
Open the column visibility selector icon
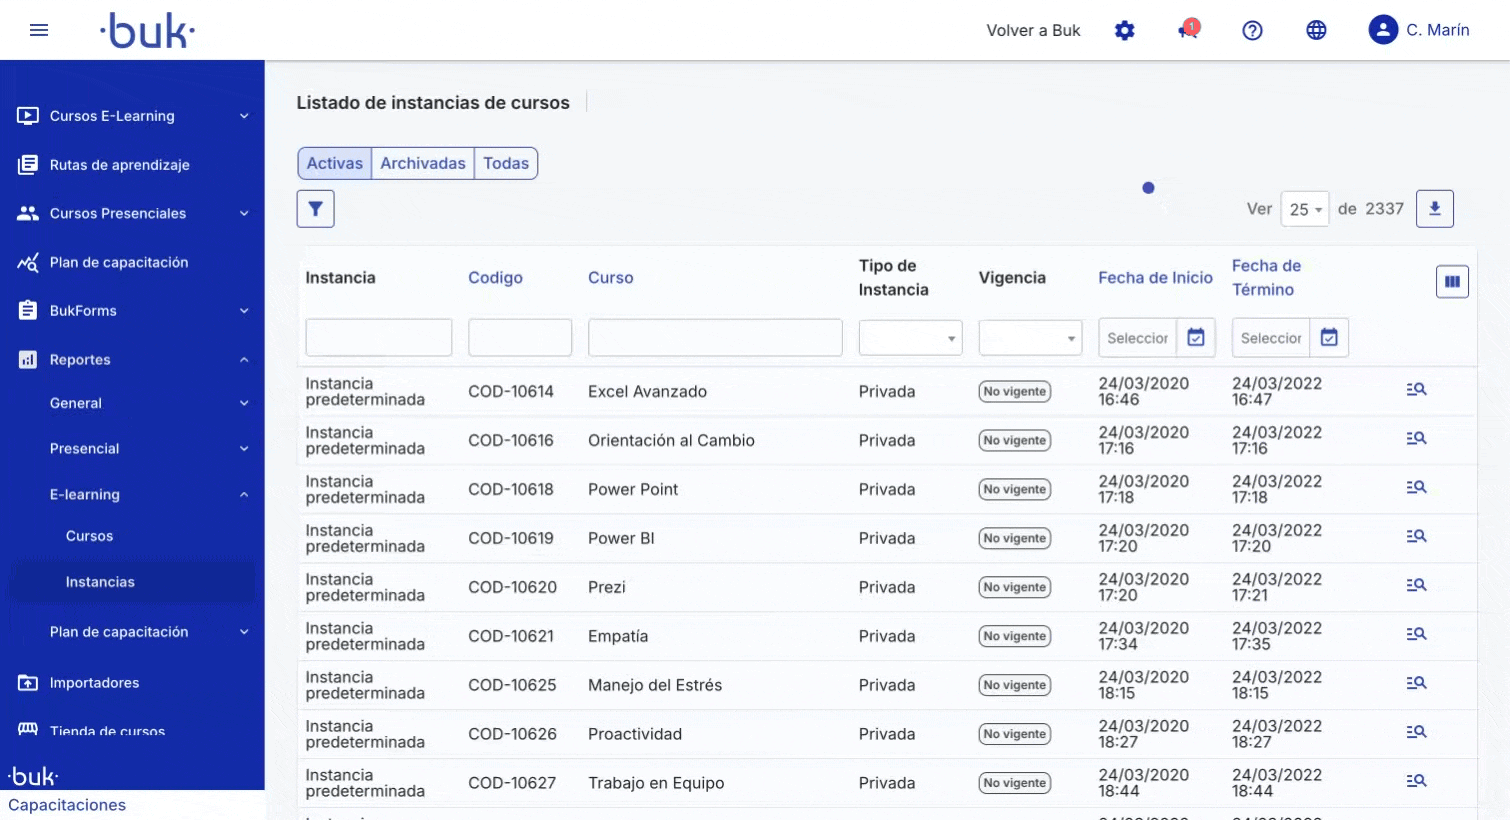(1452, 281)
